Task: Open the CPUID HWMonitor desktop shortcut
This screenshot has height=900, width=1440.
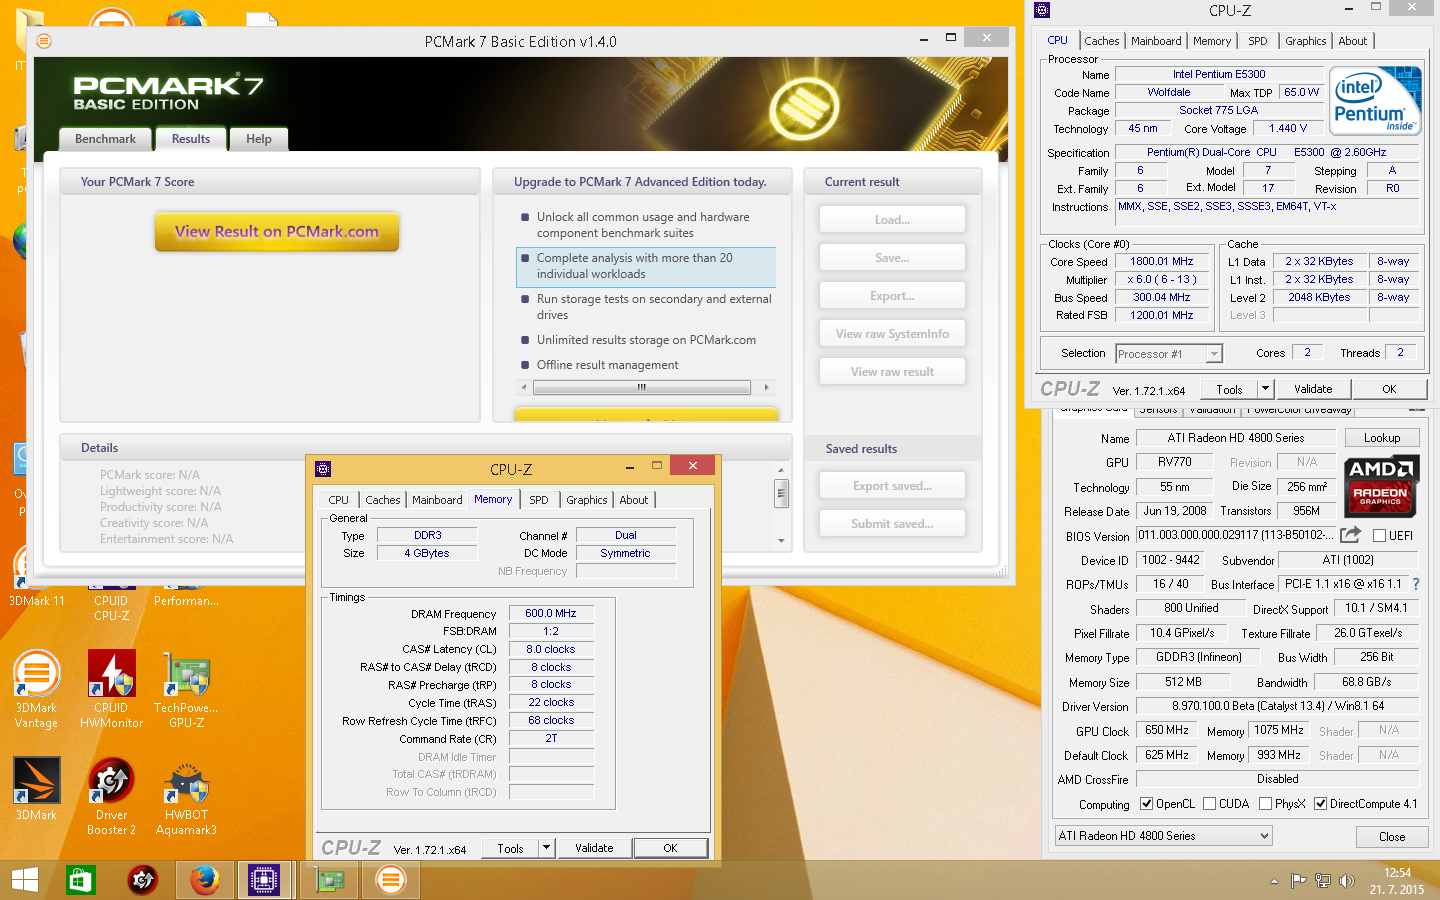Action: point(111,690)
